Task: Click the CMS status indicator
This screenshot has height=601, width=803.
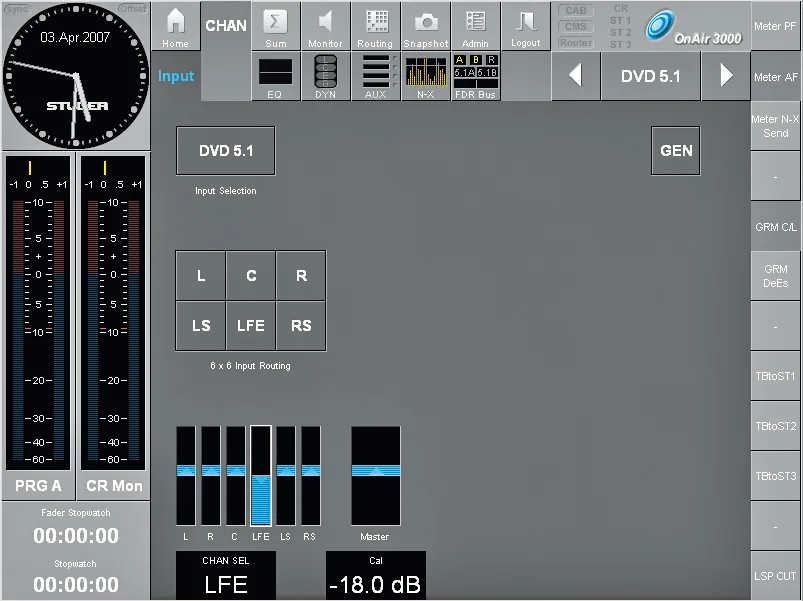Action: pos(576,26)
